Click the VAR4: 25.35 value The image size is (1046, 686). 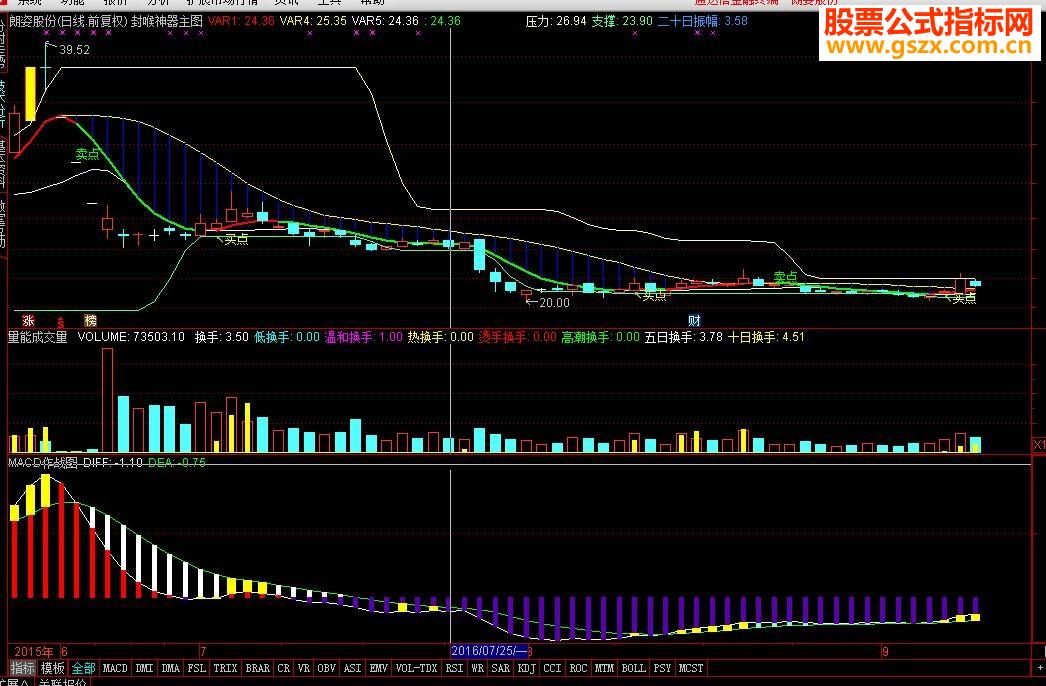pyautogui.click(x=313, y=21)
